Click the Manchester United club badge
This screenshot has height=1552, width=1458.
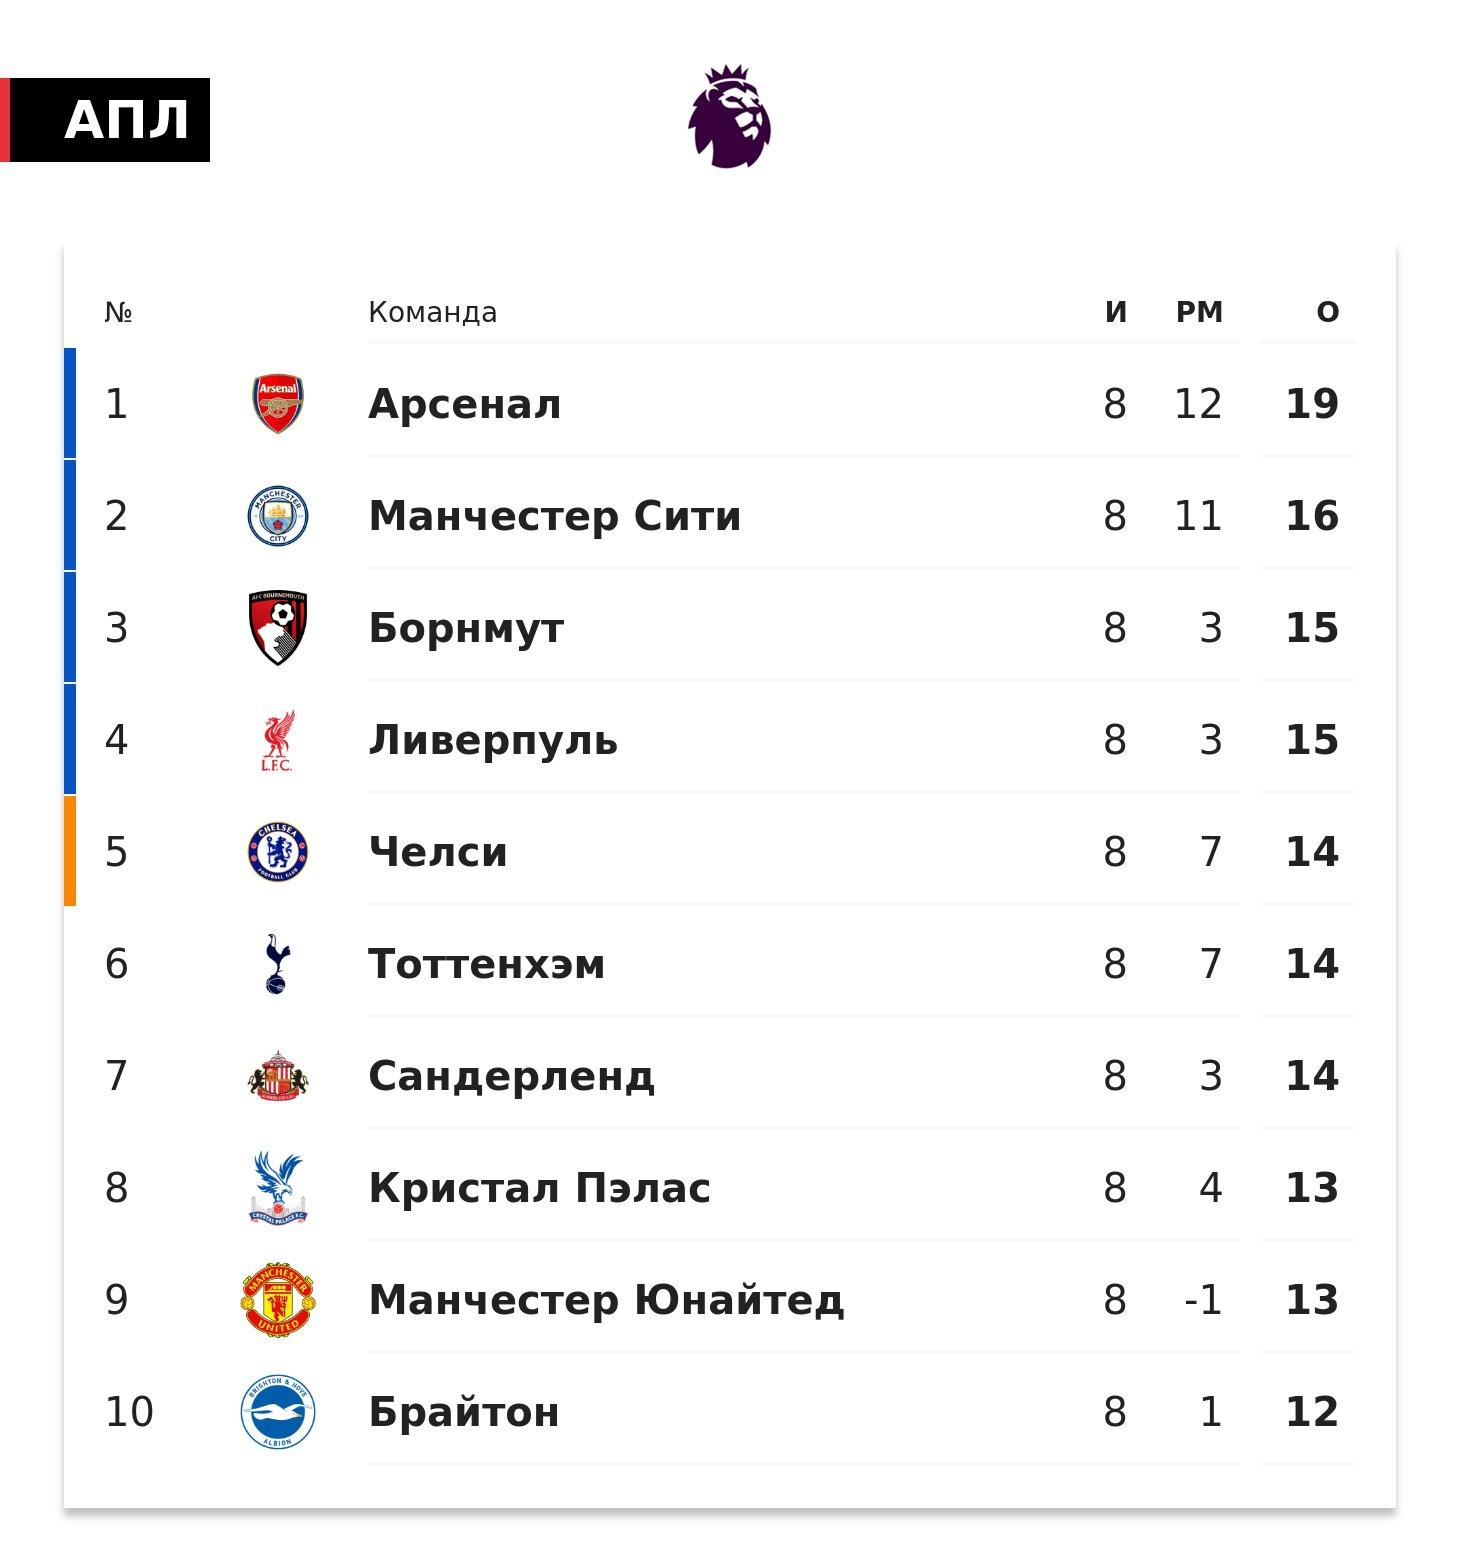(277, 1300)
